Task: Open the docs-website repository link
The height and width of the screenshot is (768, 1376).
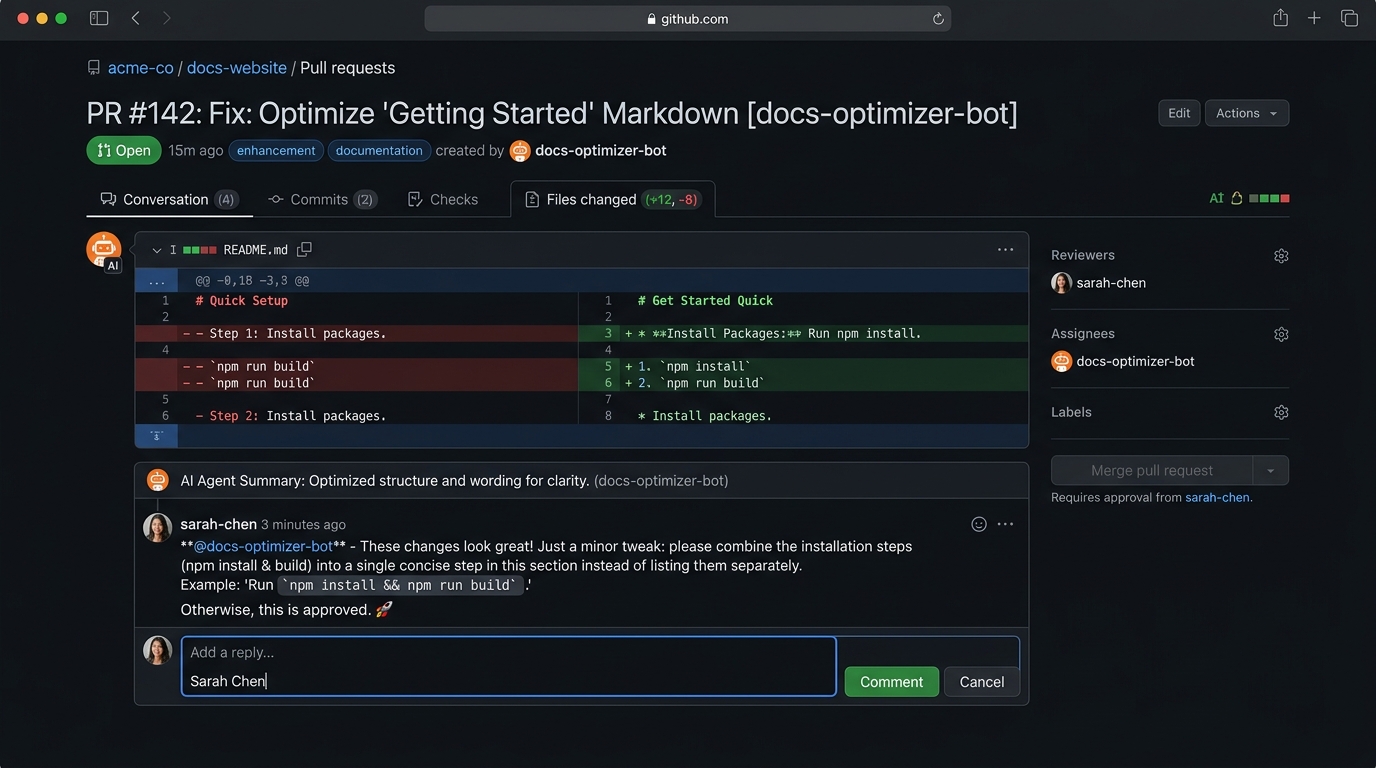Action: (237, 68)
